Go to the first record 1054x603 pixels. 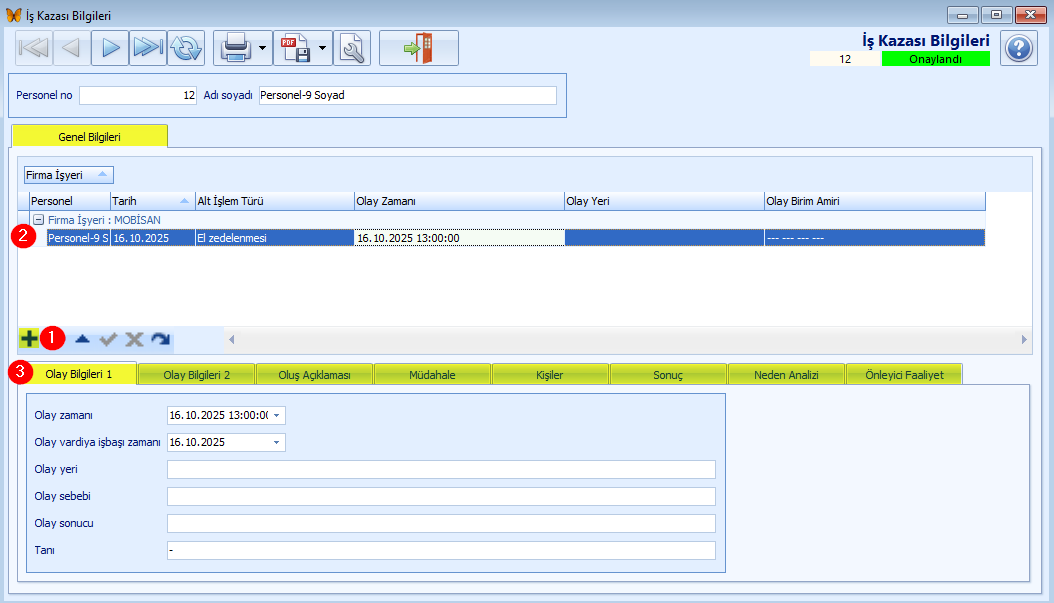[34, 47]
